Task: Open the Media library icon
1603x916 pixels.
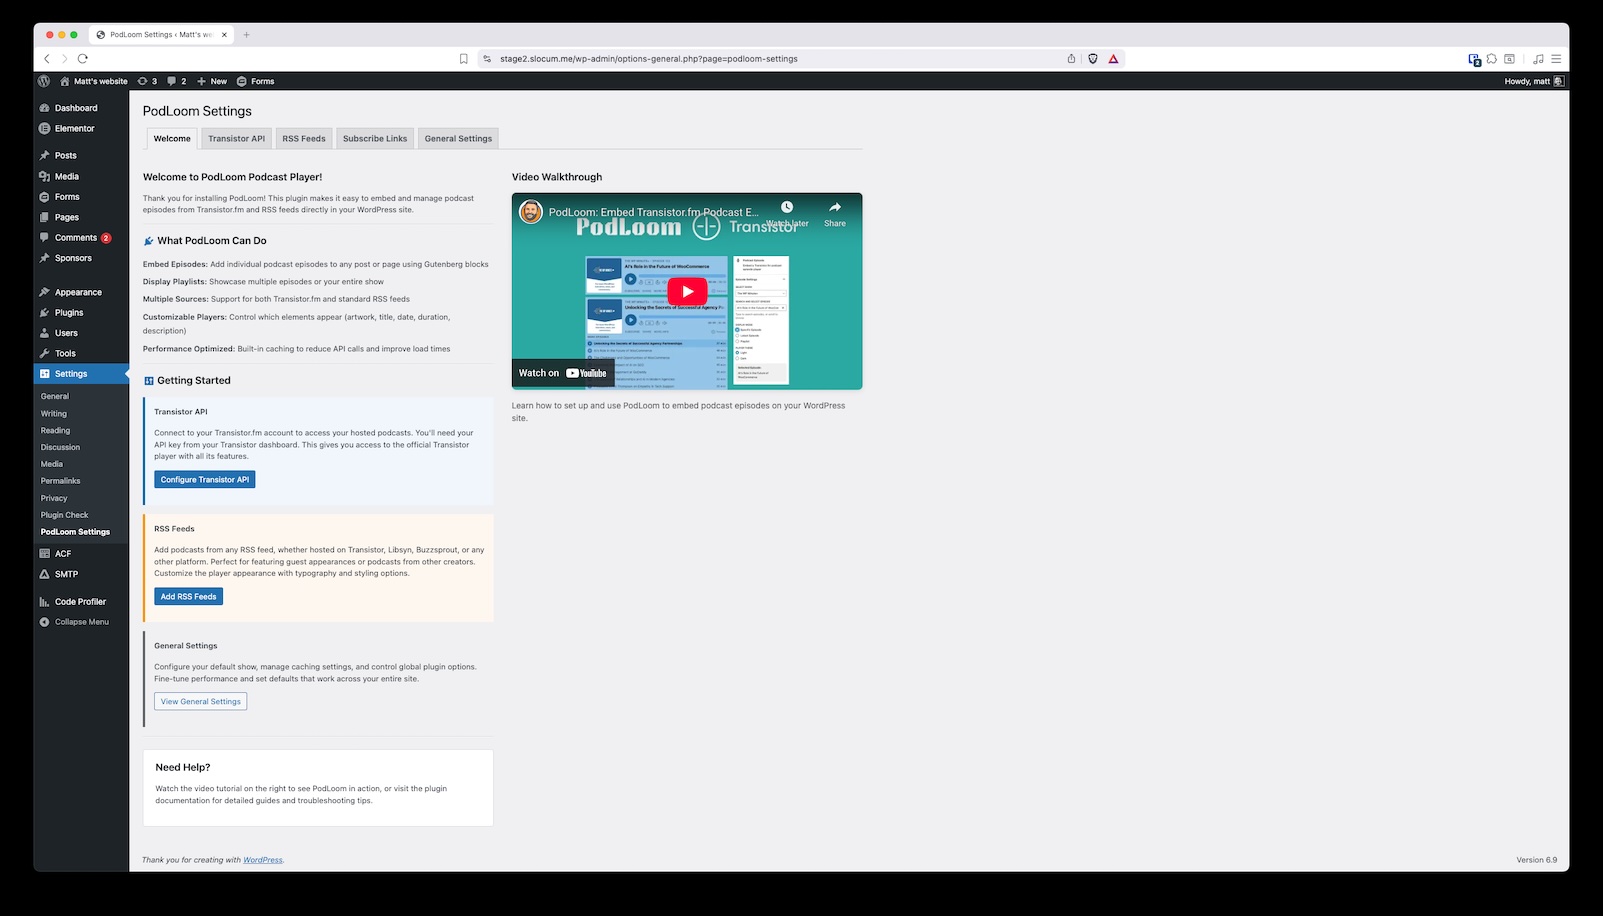Action: [45, 176]
